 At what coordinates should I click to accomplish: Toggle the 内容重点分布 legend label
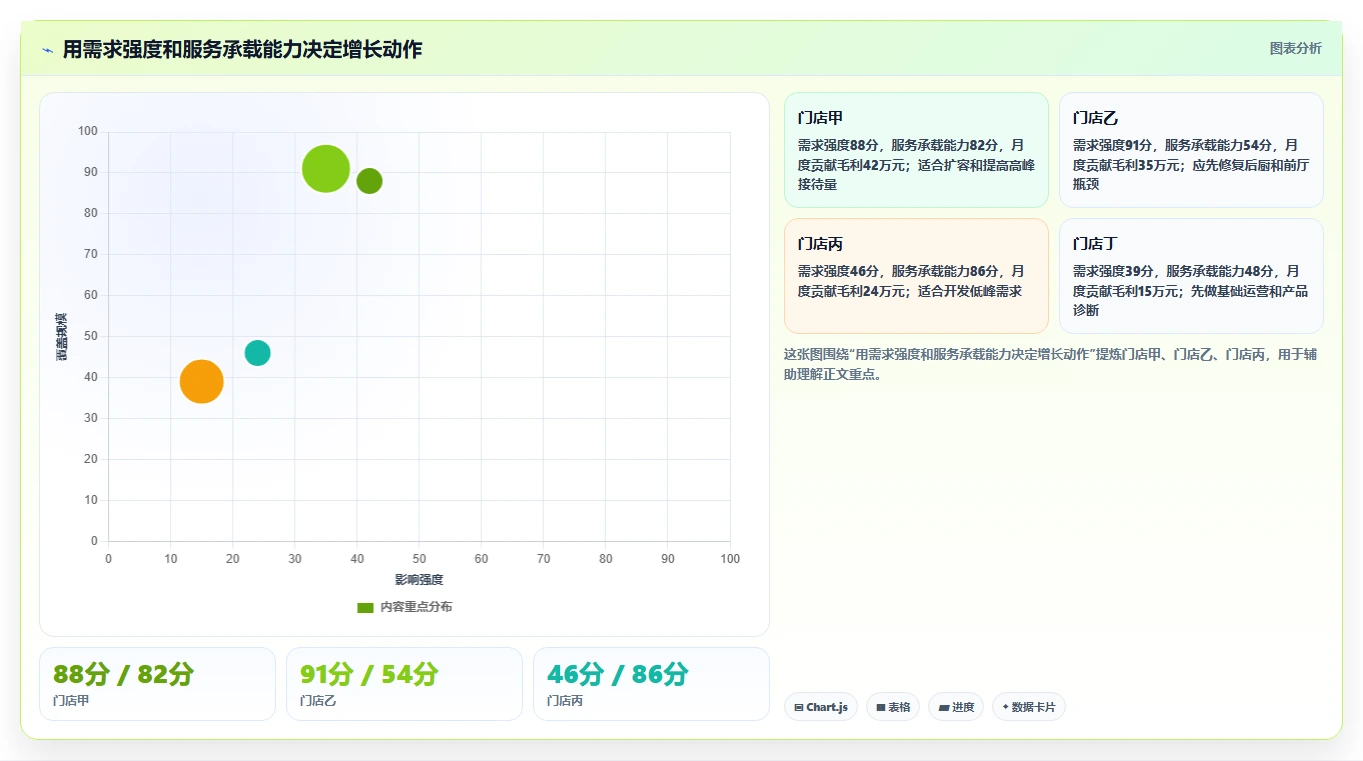click(416, 607)
